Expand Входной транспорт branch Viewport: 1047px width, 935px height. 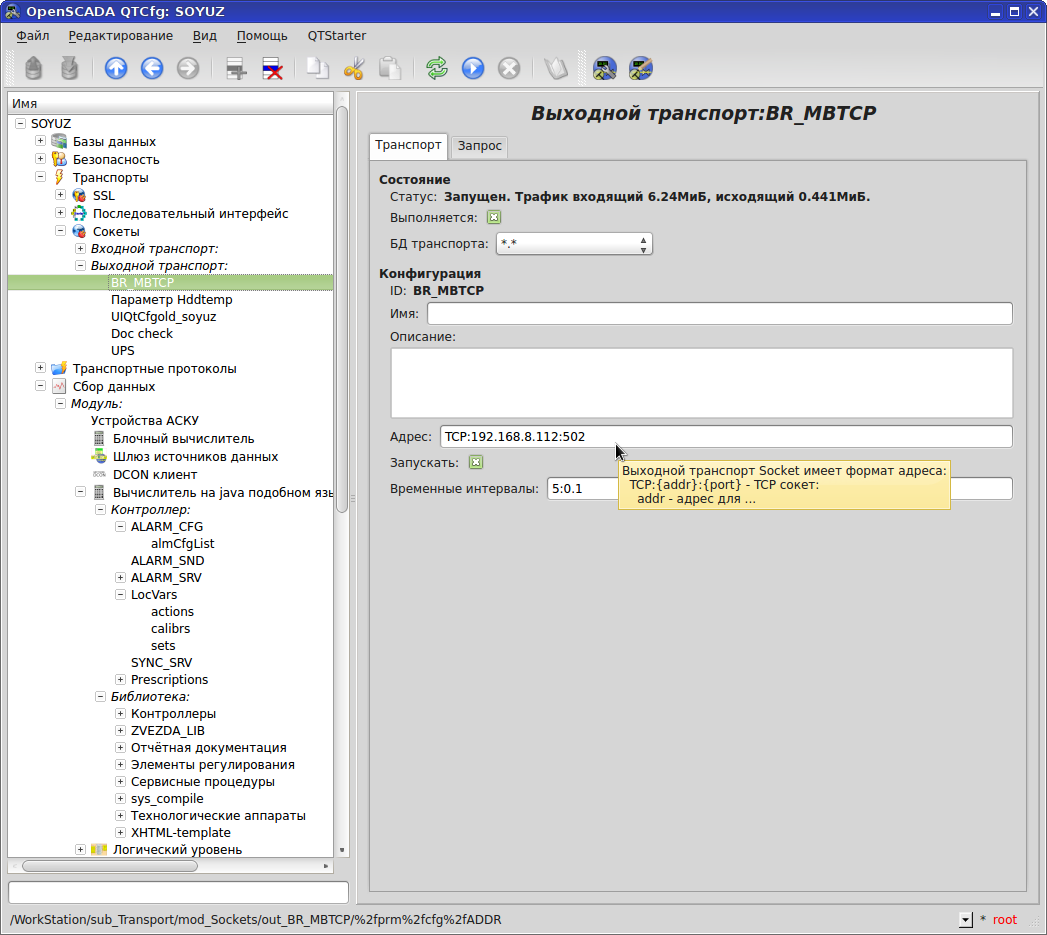coord(80,248)
